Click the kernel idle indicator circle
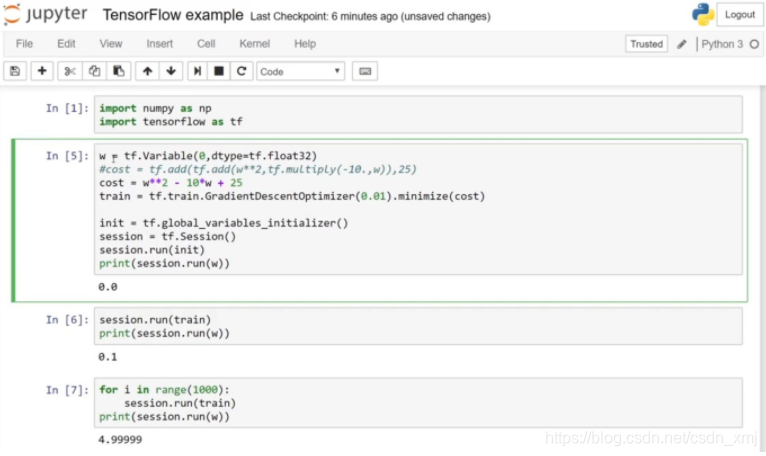 (754, 44)
